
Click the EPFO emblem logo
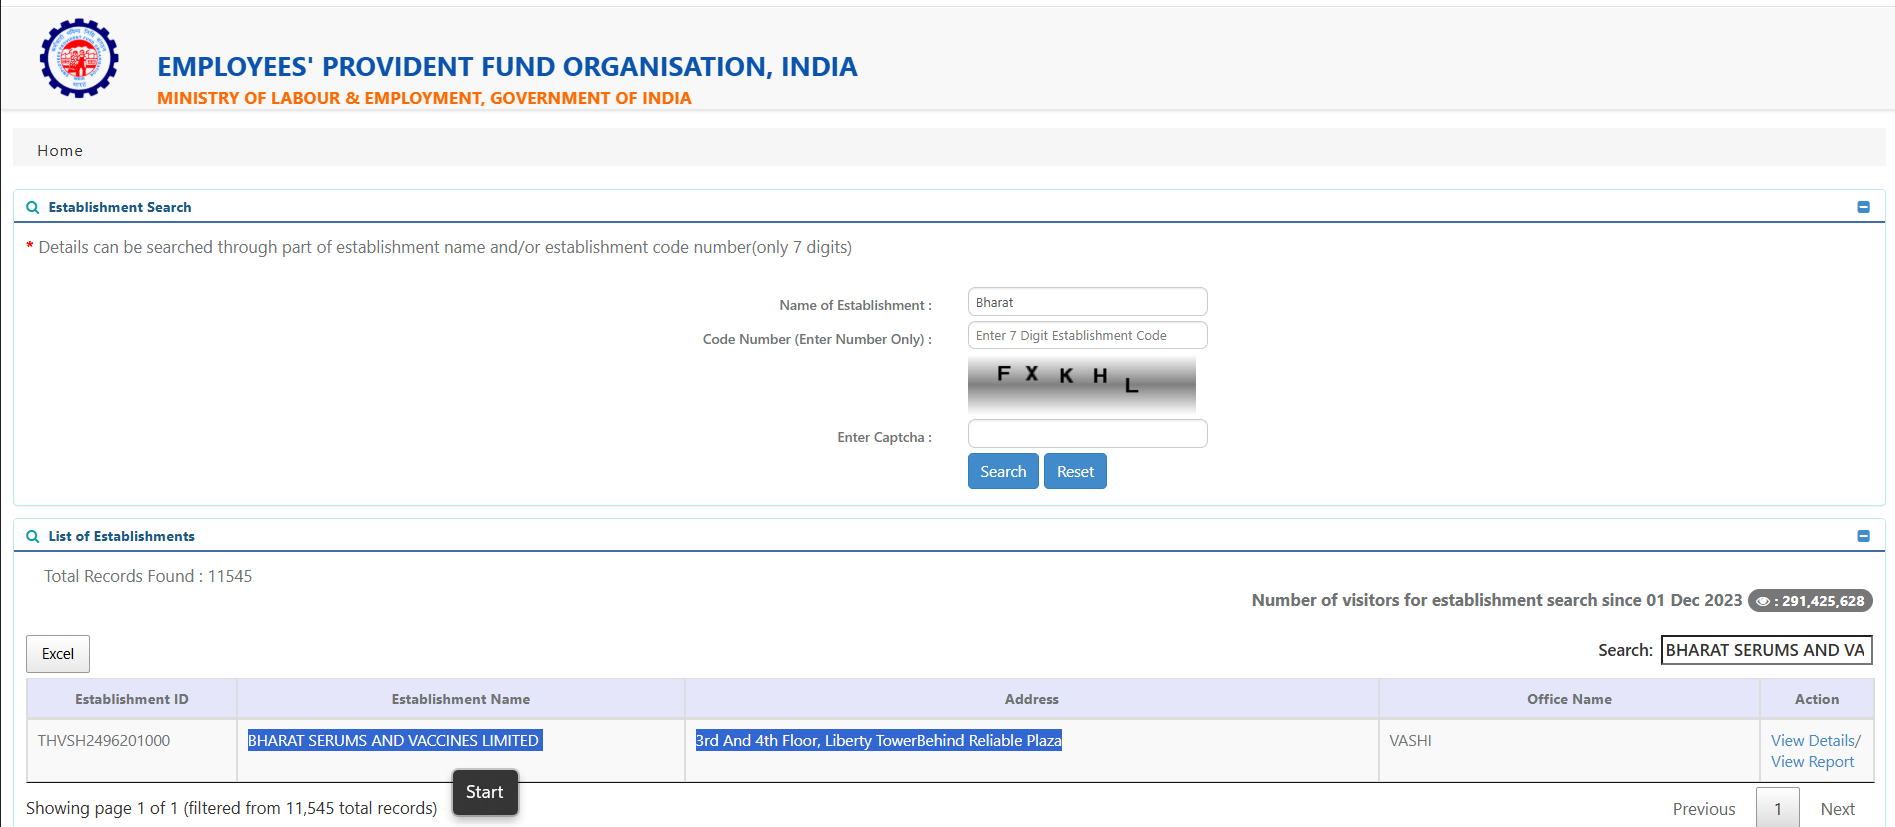tap(79, 58)
